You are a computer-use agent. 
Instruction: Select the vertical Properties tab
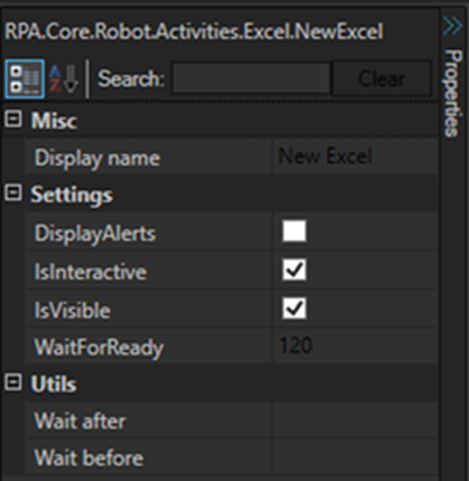(453, 93)
